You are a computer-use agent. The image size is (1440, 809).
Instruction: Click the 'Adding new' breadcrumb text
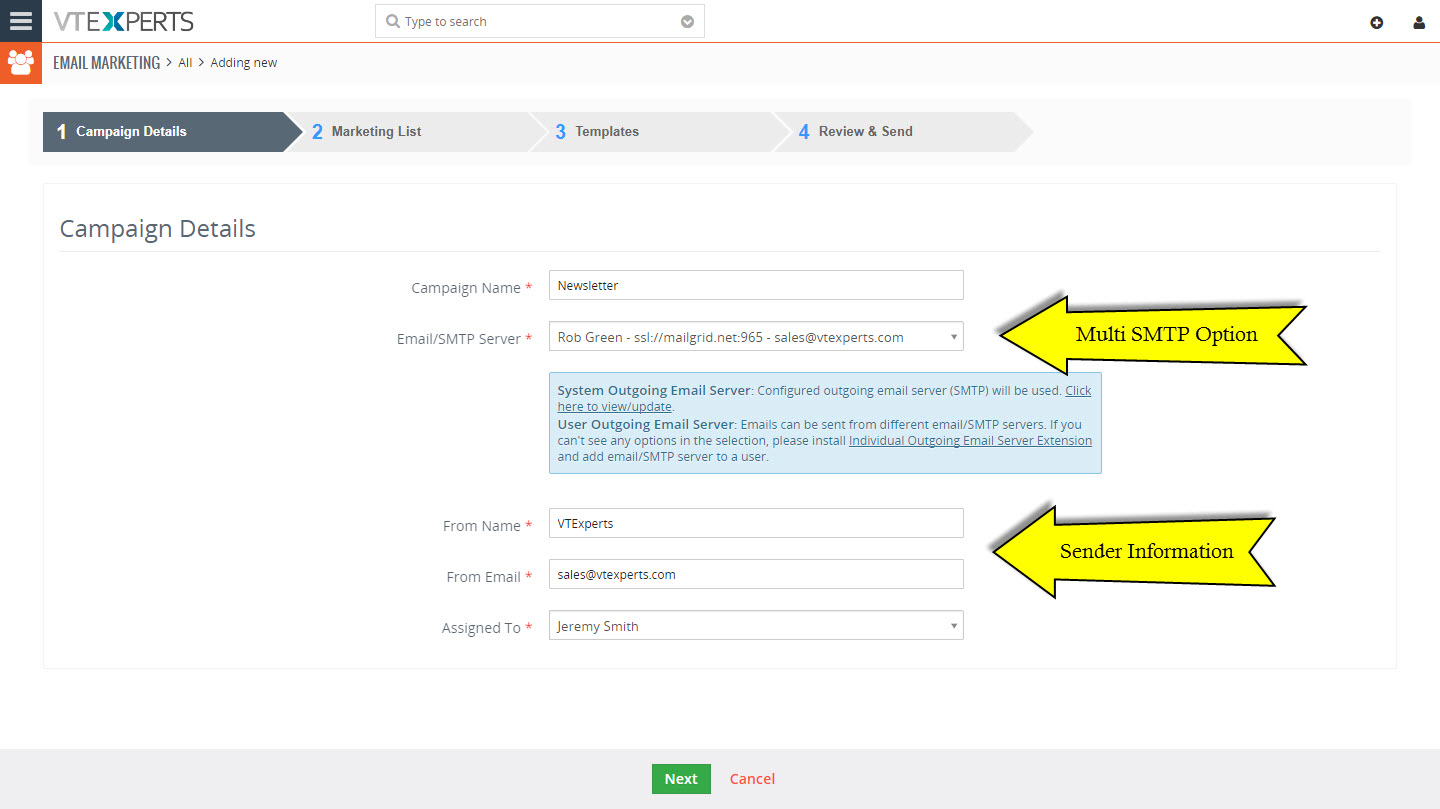tap(244, 63)
